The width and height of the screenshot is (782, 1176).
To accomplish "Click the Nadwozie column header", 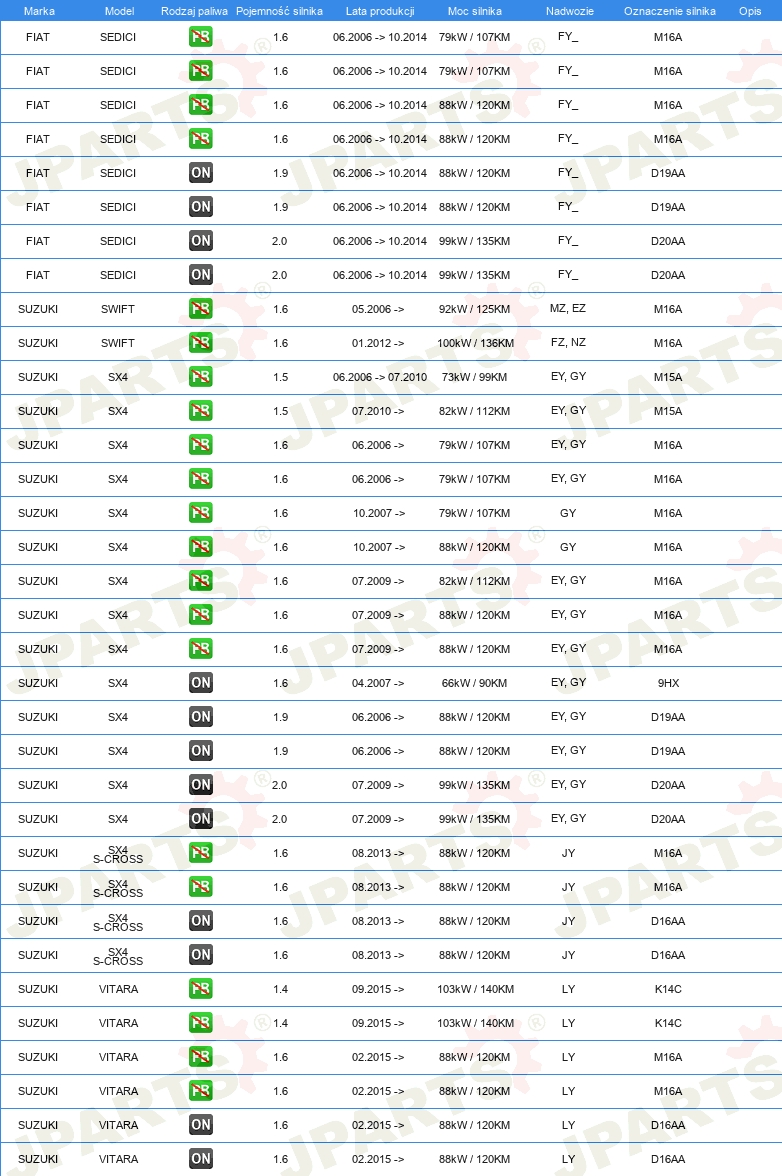I will point(569,11).
